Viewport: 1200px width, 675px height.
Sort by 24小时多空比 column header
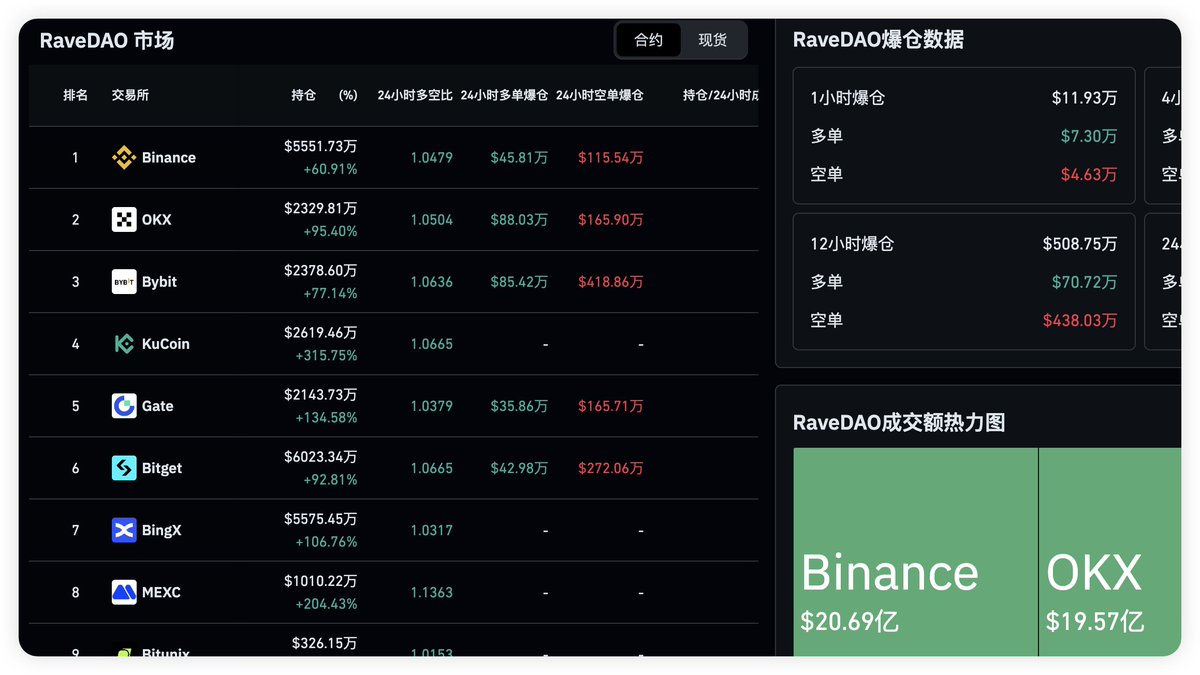click(415, 95)
